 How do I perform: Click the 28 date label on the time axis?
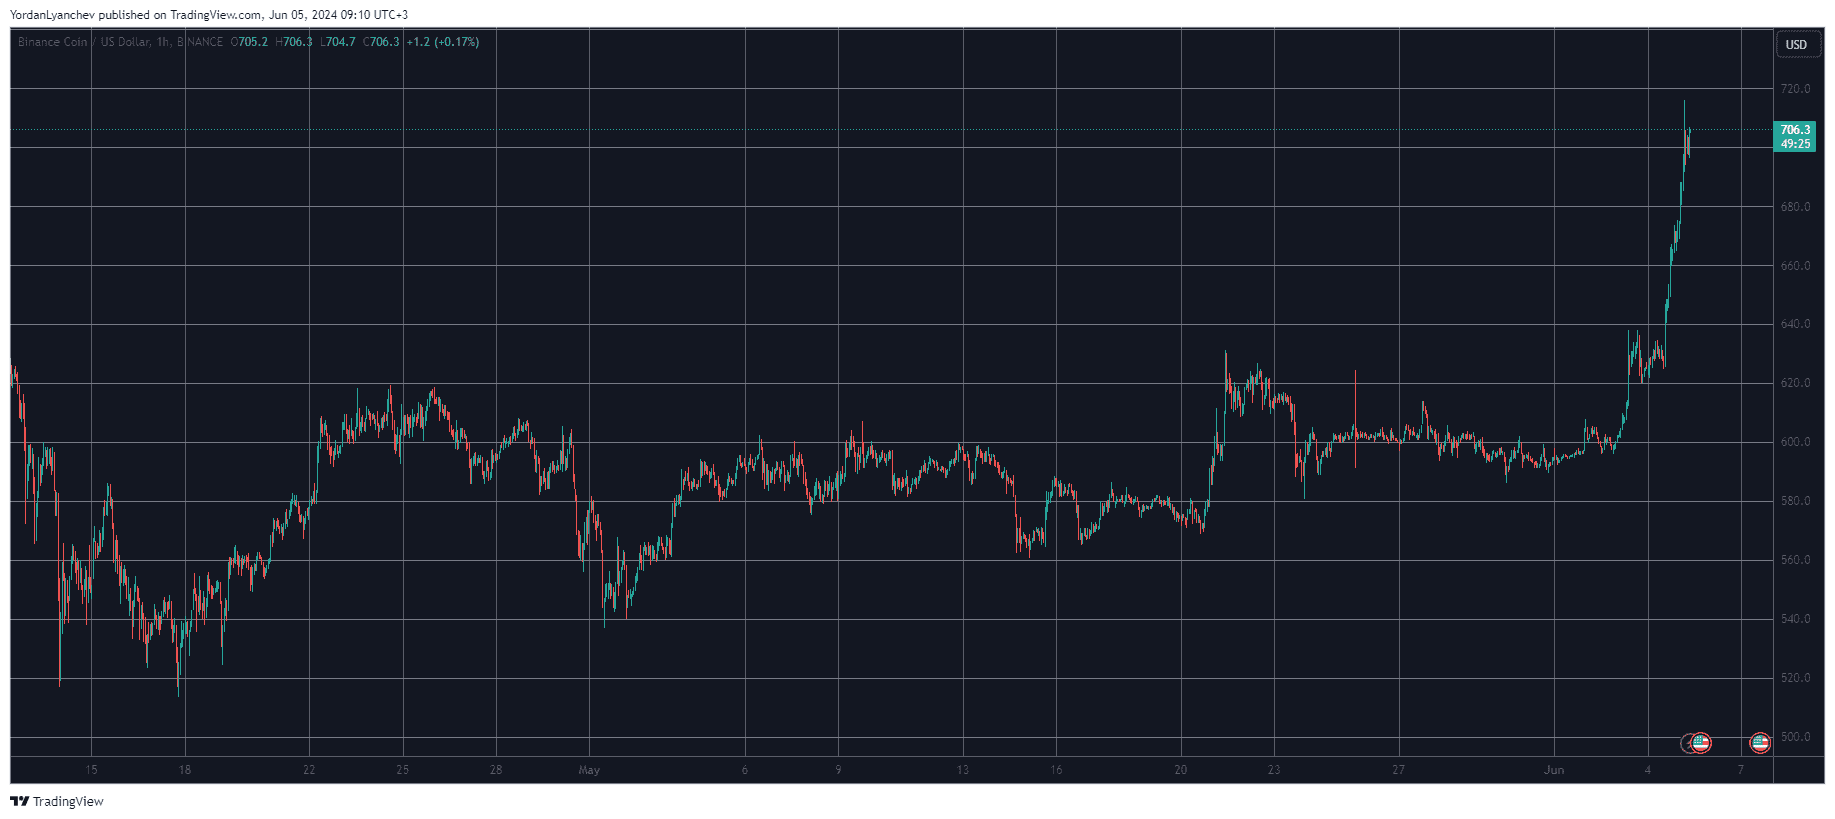click(496, 770)
